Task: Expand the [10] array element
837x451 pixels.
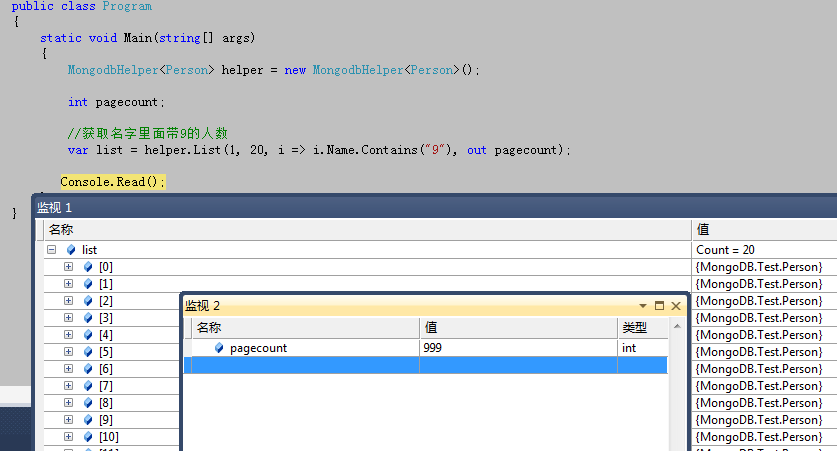Action: (x=68, y=437)
